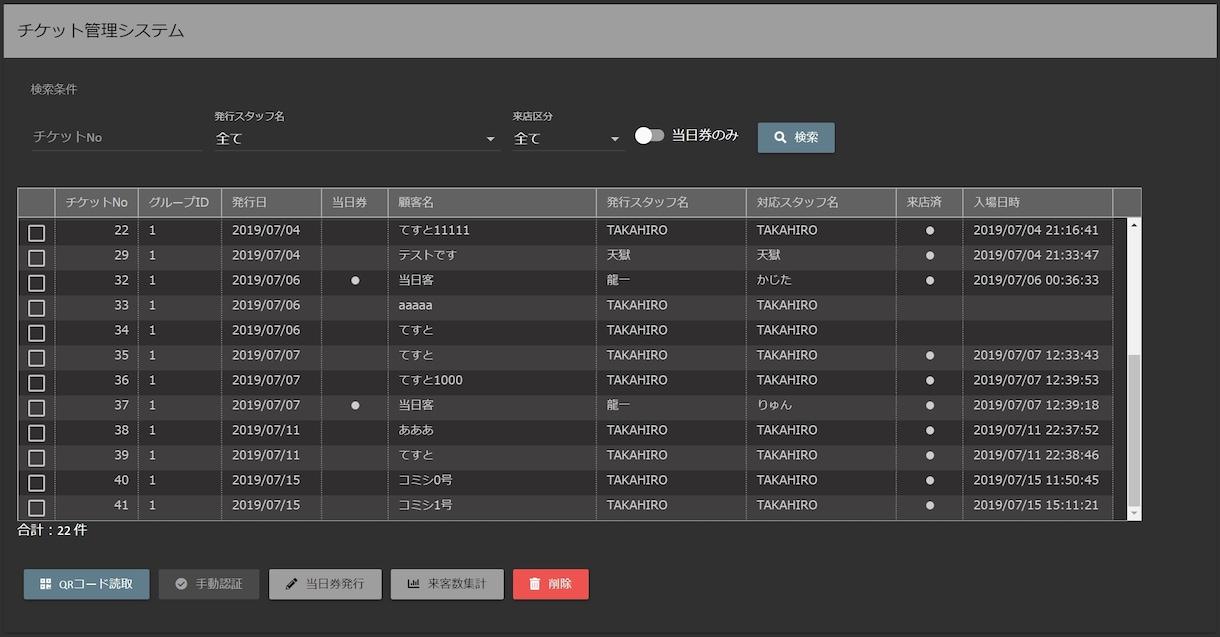
Task: Click entry time 2019/07/11 22:37:52
Action: [x=1036, y=430]
